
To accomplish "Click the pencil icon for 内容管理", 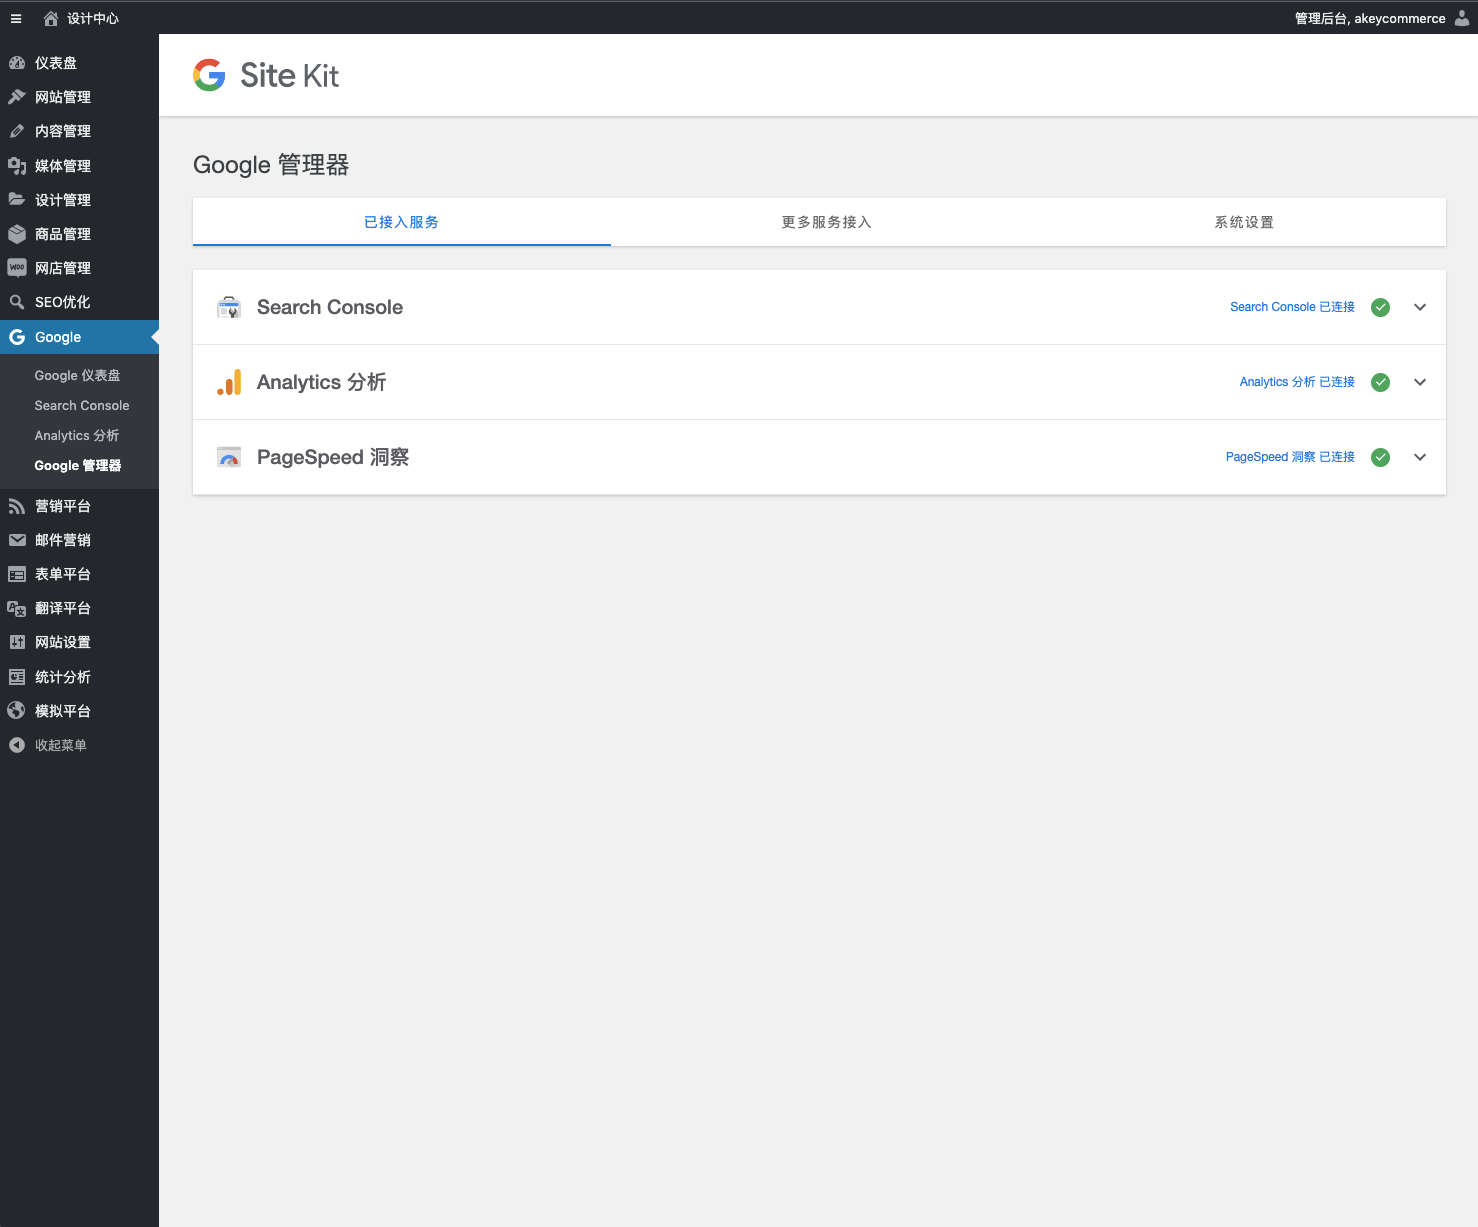I will 17,131.
